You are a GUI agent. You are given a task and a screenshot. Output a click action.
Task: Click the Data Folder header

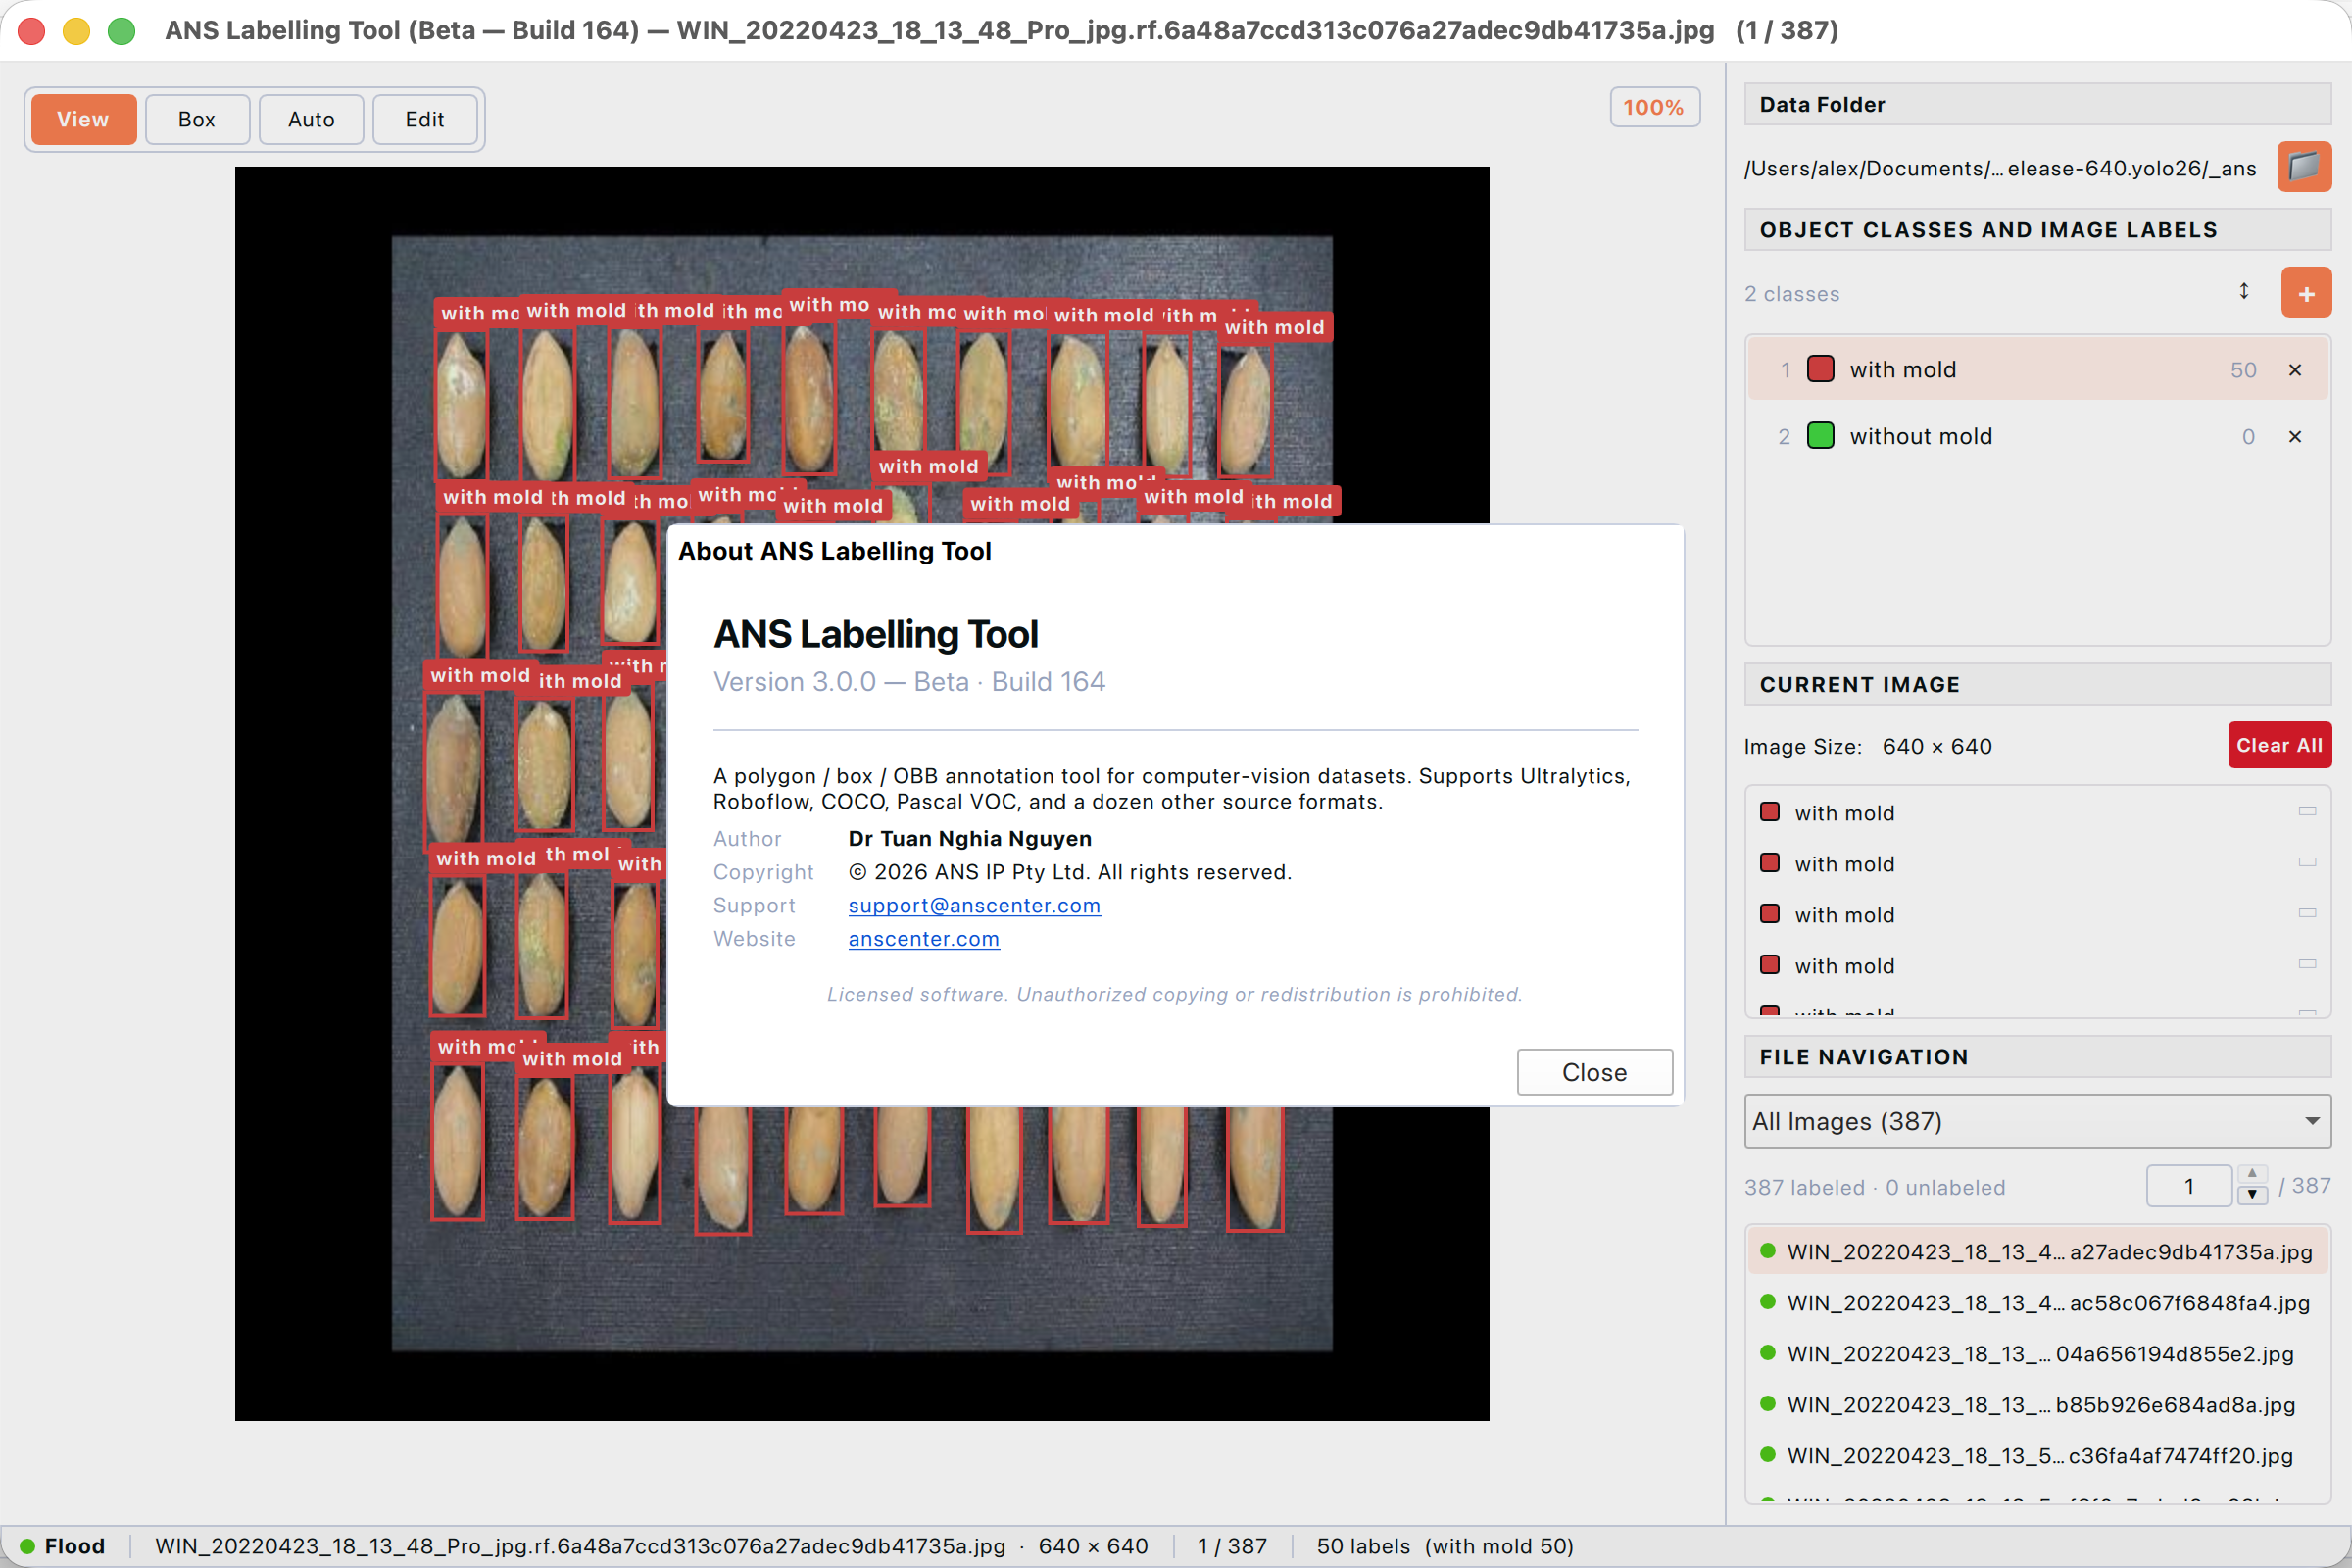click(2037, 104)
